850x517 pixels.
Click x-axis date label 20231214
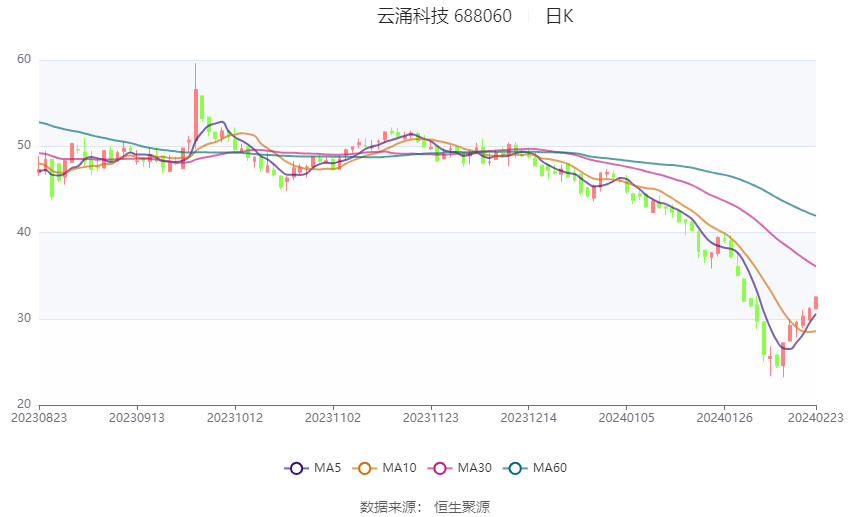[529, 418]
